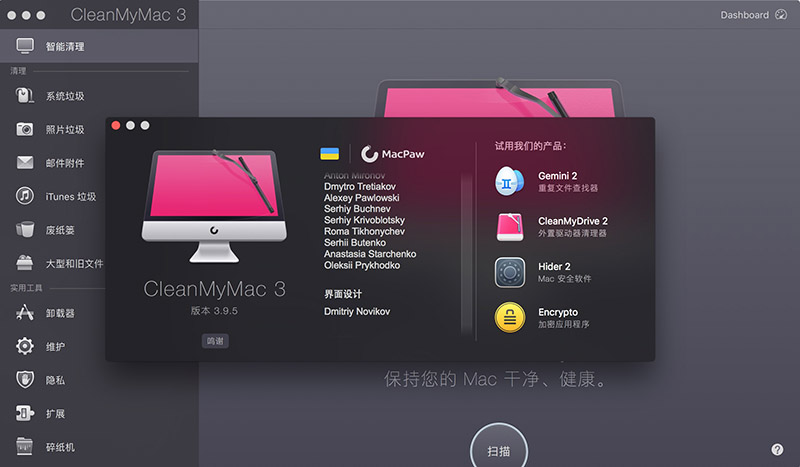Click the CleanMyMac iMac artwork in About window

tap(214, 206)
